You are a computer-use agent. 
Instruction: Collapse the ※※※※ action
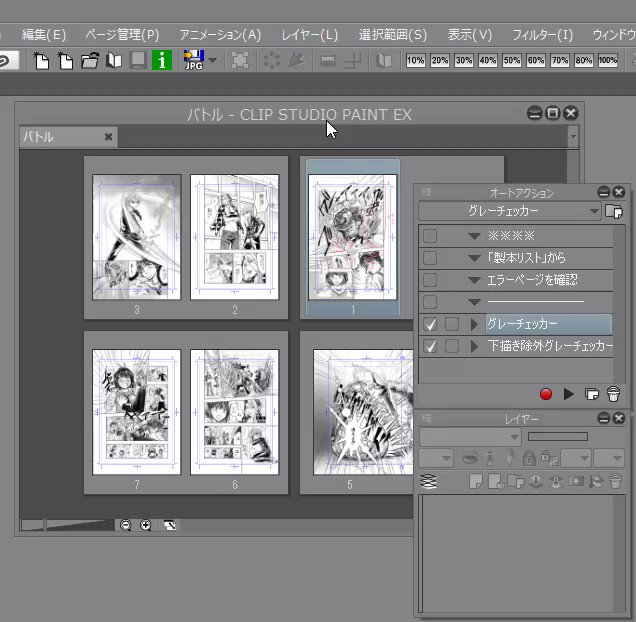[x=474, y=236]
